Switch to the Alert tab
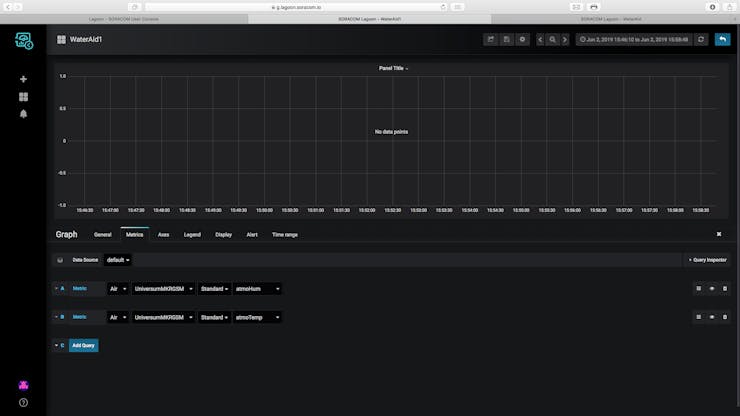The height and width of the screenshot is (416, 740). (x=252, y=235)
